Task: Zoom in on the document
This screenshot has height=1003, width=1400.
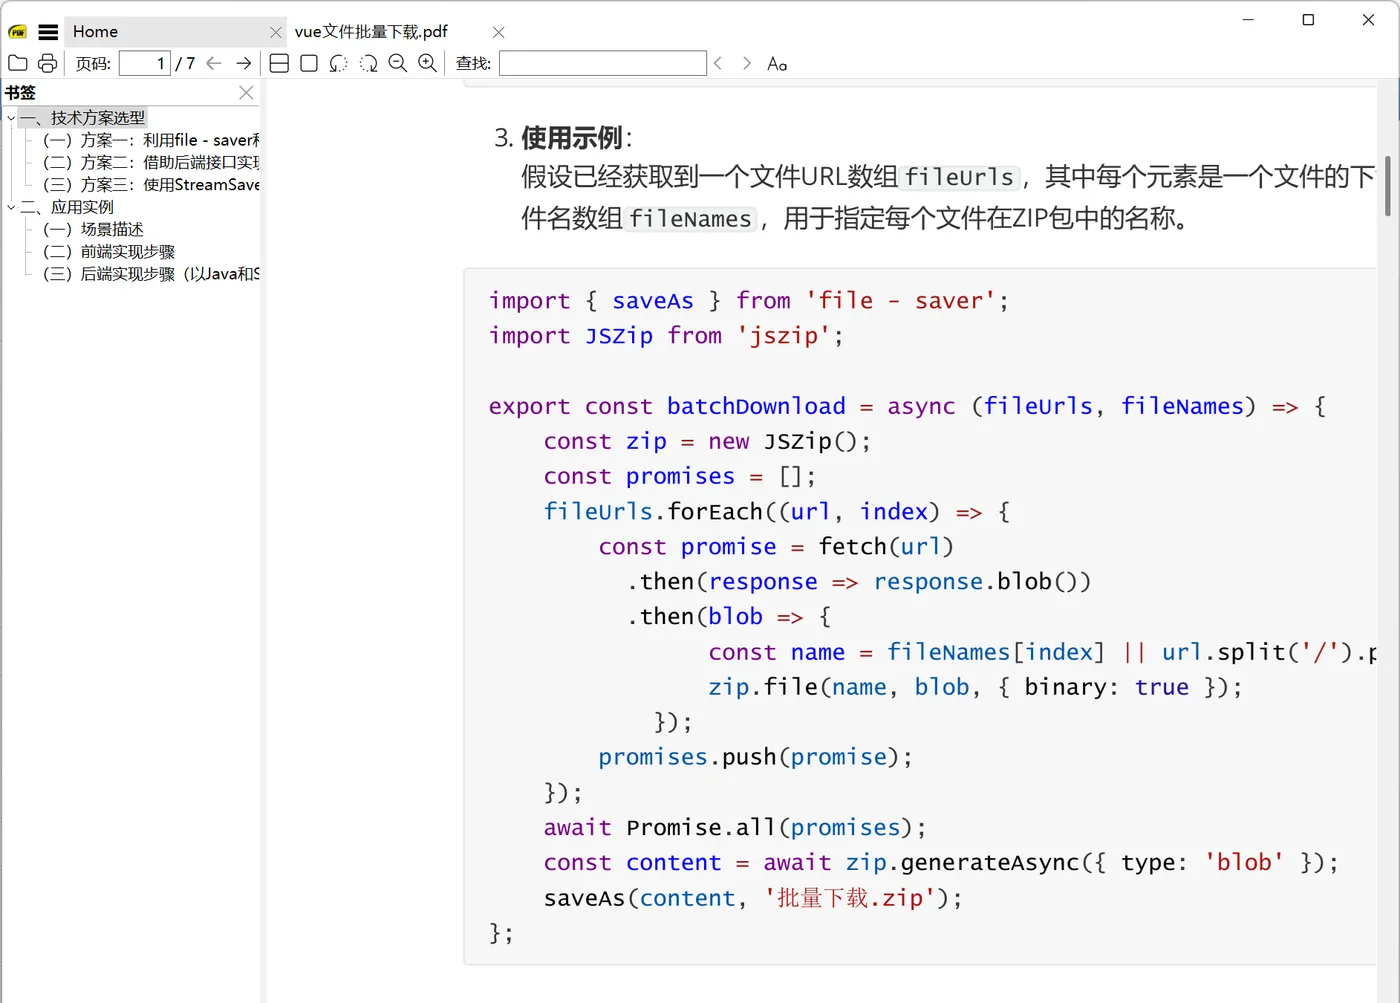Action: pyautogui.click(x=427, y=63)
